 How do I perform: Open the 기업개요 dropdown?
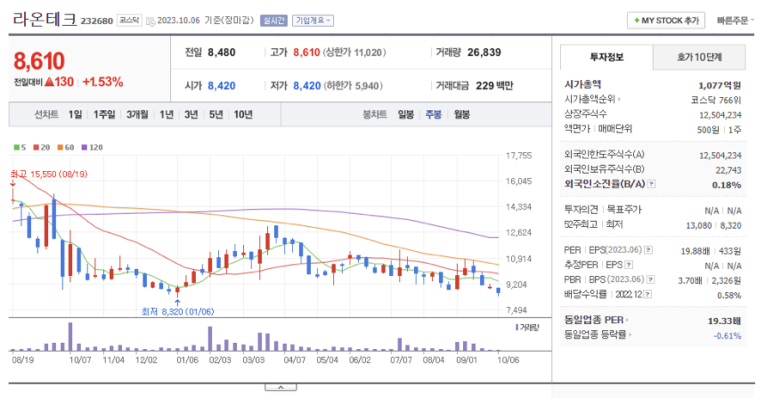(x=313, y=21)
